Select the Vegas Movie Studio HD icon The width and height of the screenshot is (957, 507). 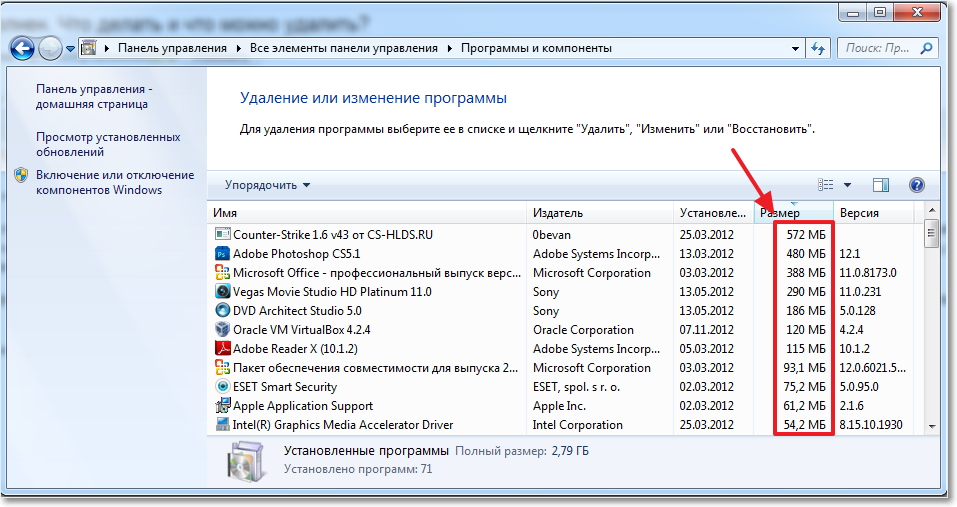pyautogui.click(x=223, y=292)
